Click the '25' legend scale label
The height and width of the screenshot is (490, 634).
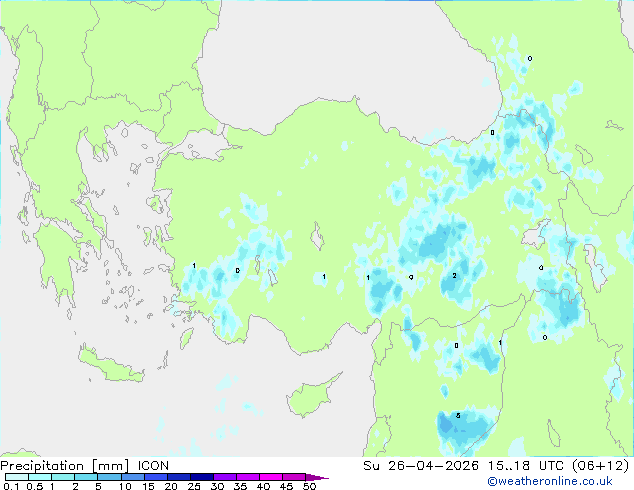(x=194, y=486)
